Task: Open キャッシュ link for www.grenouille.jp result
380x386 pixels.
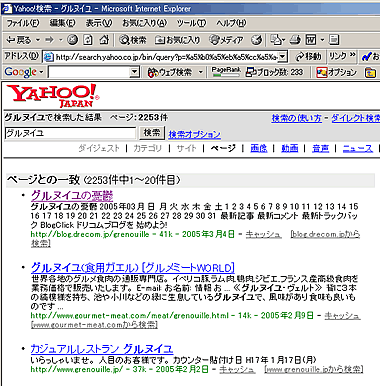Action: 237,369
